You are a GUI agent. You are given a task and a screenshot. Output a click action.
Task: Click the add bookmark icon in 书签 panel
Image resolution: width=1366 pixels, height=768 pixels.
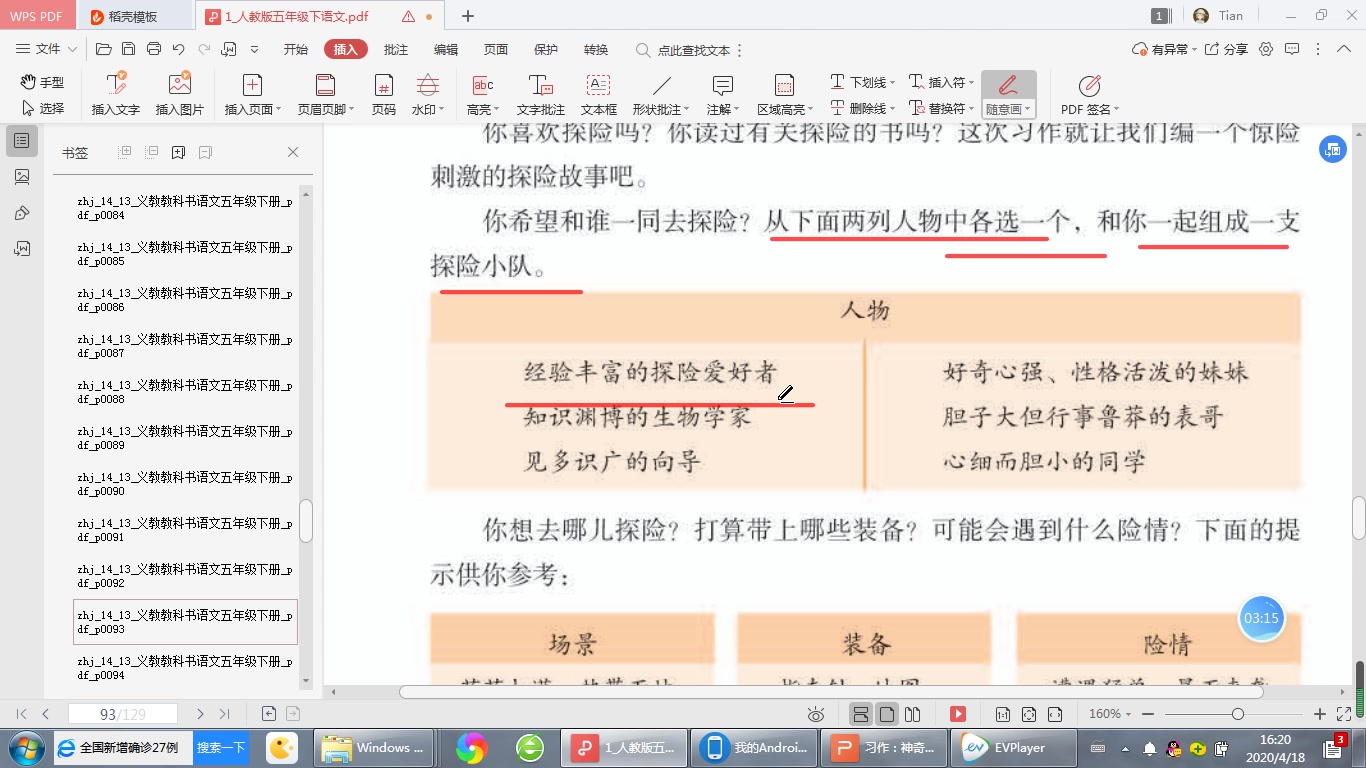pyautogui.click(x=178, y=152)
